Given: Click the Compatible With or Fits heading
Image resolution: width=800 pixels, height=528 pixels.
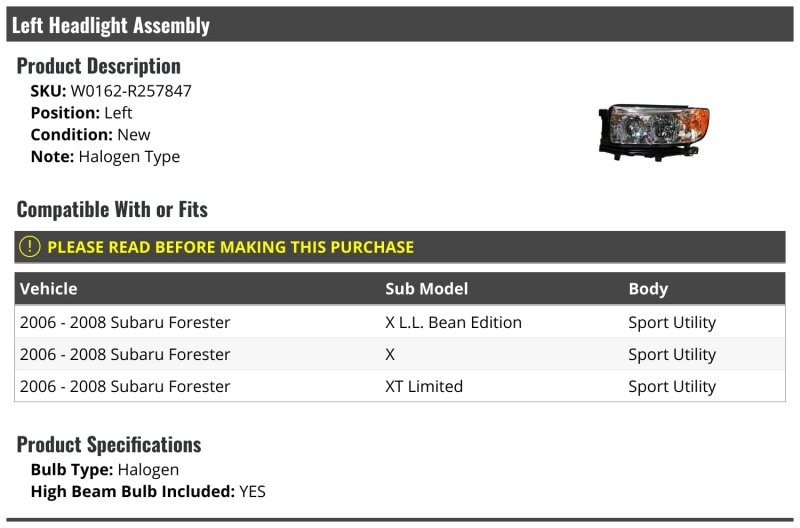Looking at the screenshot, I should click(112, 209).
